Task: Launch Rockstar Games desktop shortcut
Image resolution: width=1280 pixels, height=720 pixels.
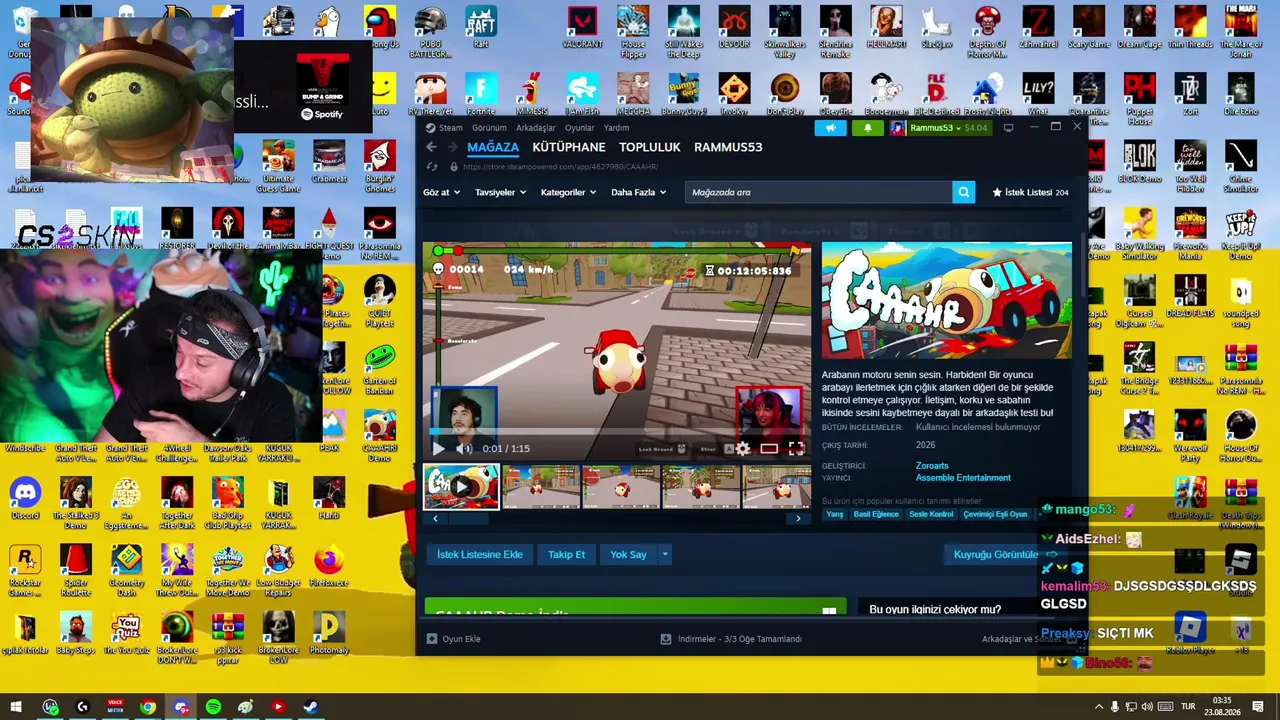Action: point(25,570)
